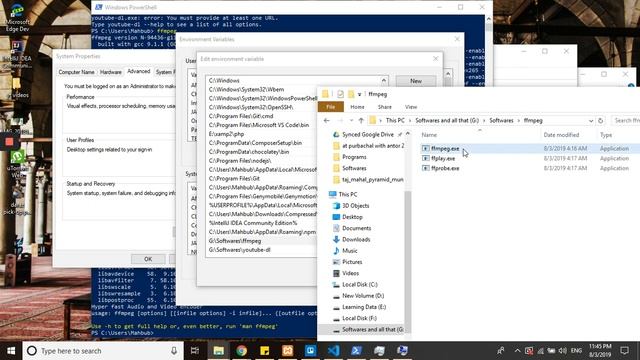
Task: Open New Volume (D:) drive
Action: coord(363,296)
